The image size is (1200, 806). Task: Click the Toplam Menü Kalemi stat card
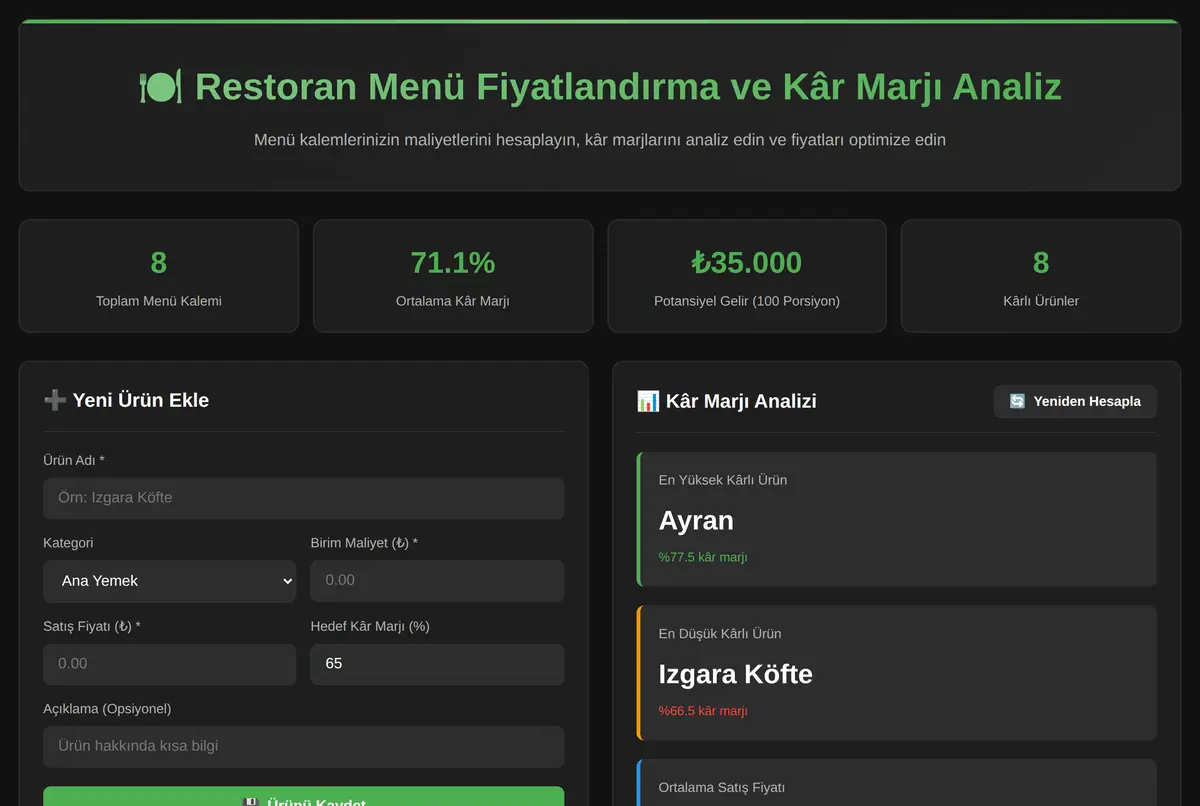click(159, 276)
